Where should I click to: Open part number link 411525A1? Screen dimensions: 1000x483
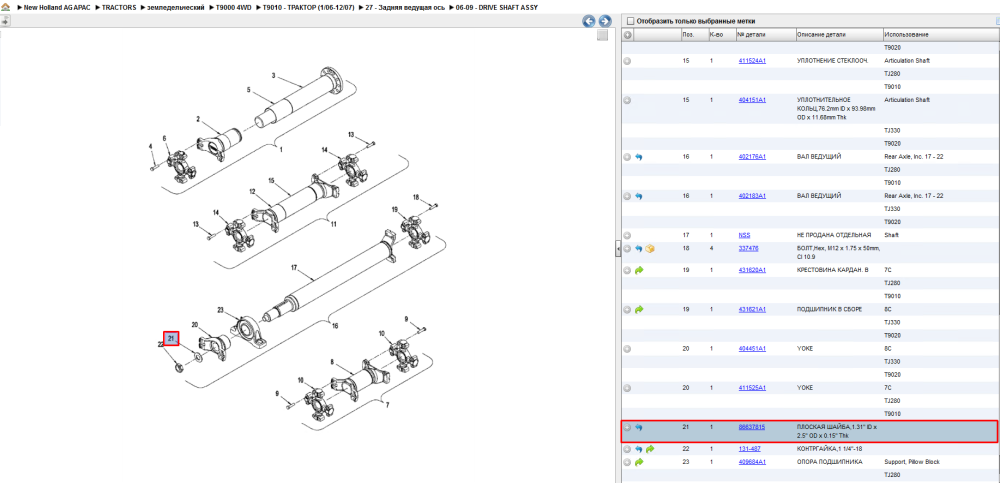[752, 388]
